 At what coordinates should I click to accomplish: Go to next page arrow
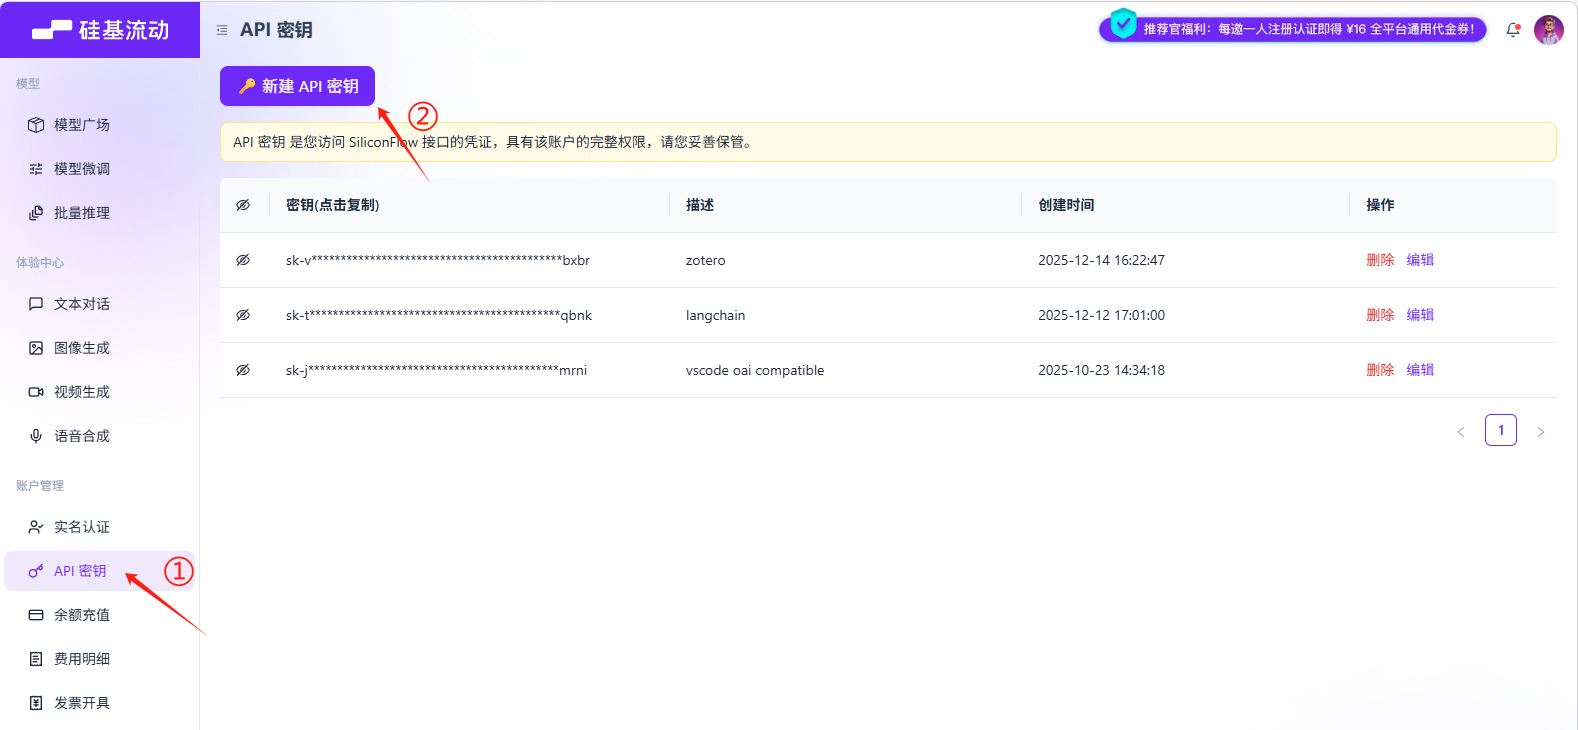[1540, 432]
